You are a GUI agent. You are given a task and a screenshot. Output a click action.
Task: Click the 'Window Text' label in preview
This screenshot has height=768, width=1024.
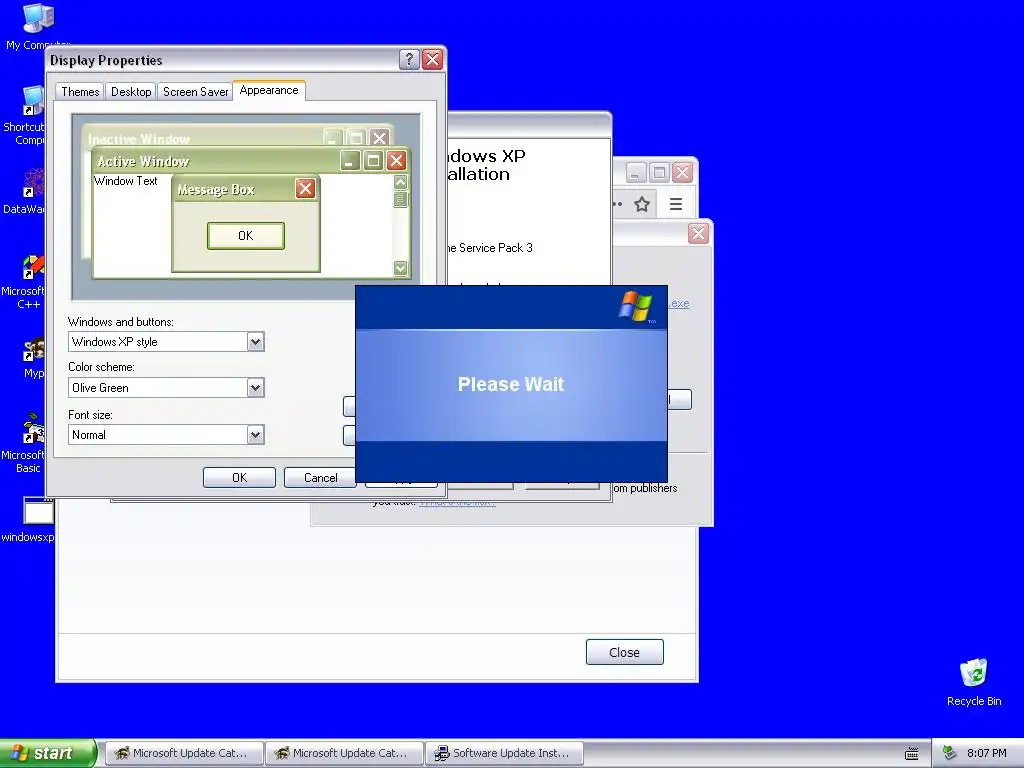click(x=126, y=181)
